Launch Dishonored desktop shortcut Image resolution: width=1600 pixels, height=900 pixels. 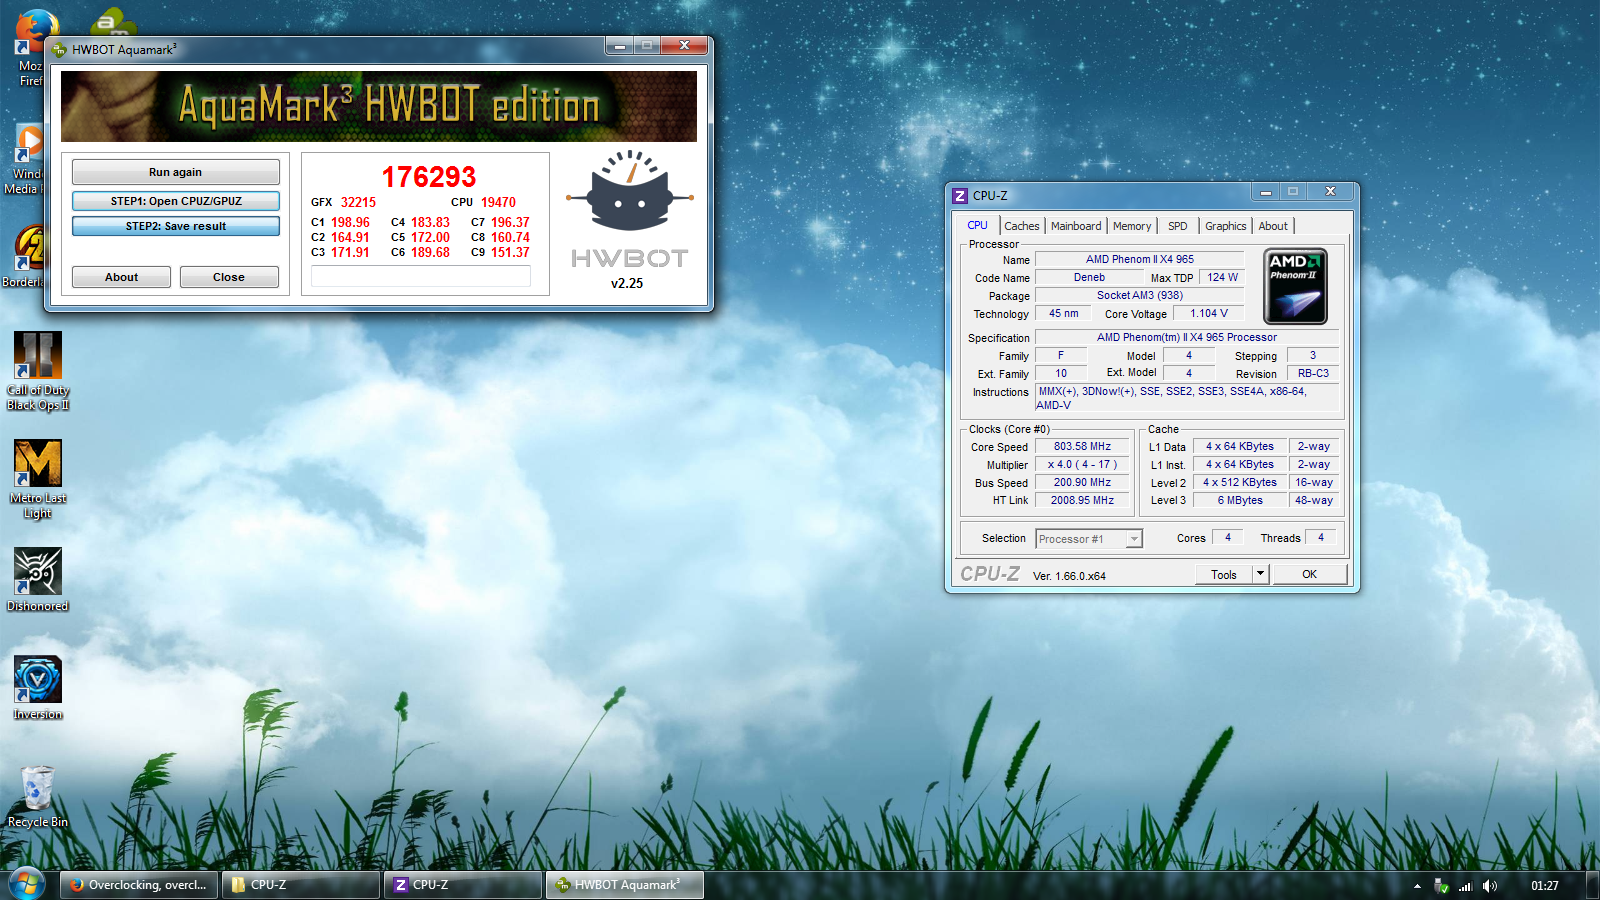38,579
